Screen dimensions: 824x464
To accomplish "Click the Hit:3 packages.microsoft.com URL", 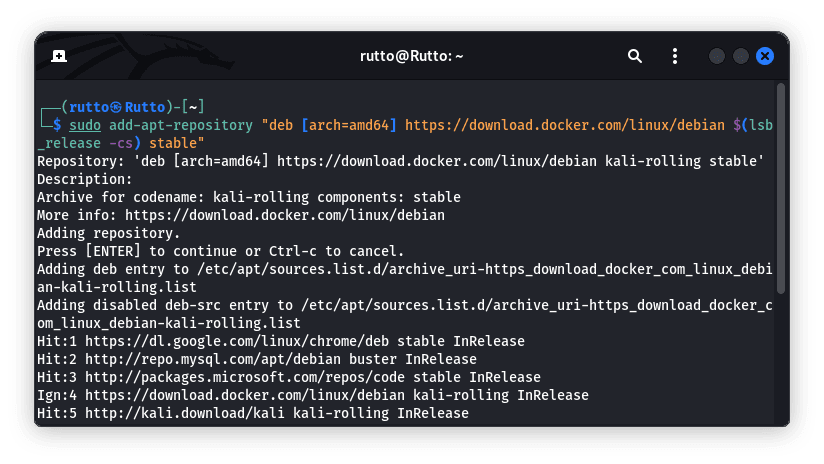I will 245,377.
